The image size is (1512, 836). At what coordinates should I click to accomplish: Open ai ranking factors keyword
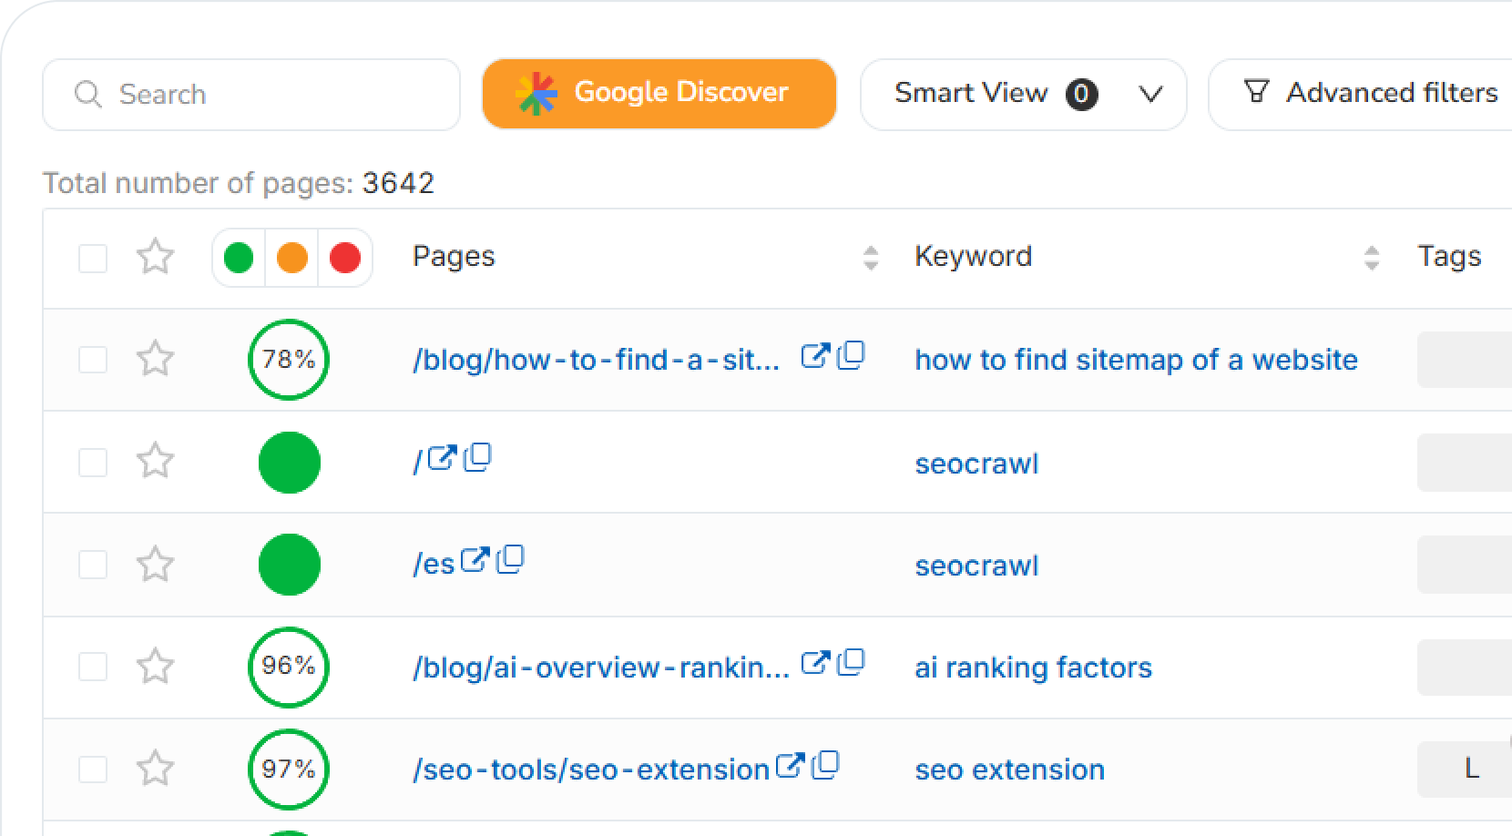tap(1033, 668)
